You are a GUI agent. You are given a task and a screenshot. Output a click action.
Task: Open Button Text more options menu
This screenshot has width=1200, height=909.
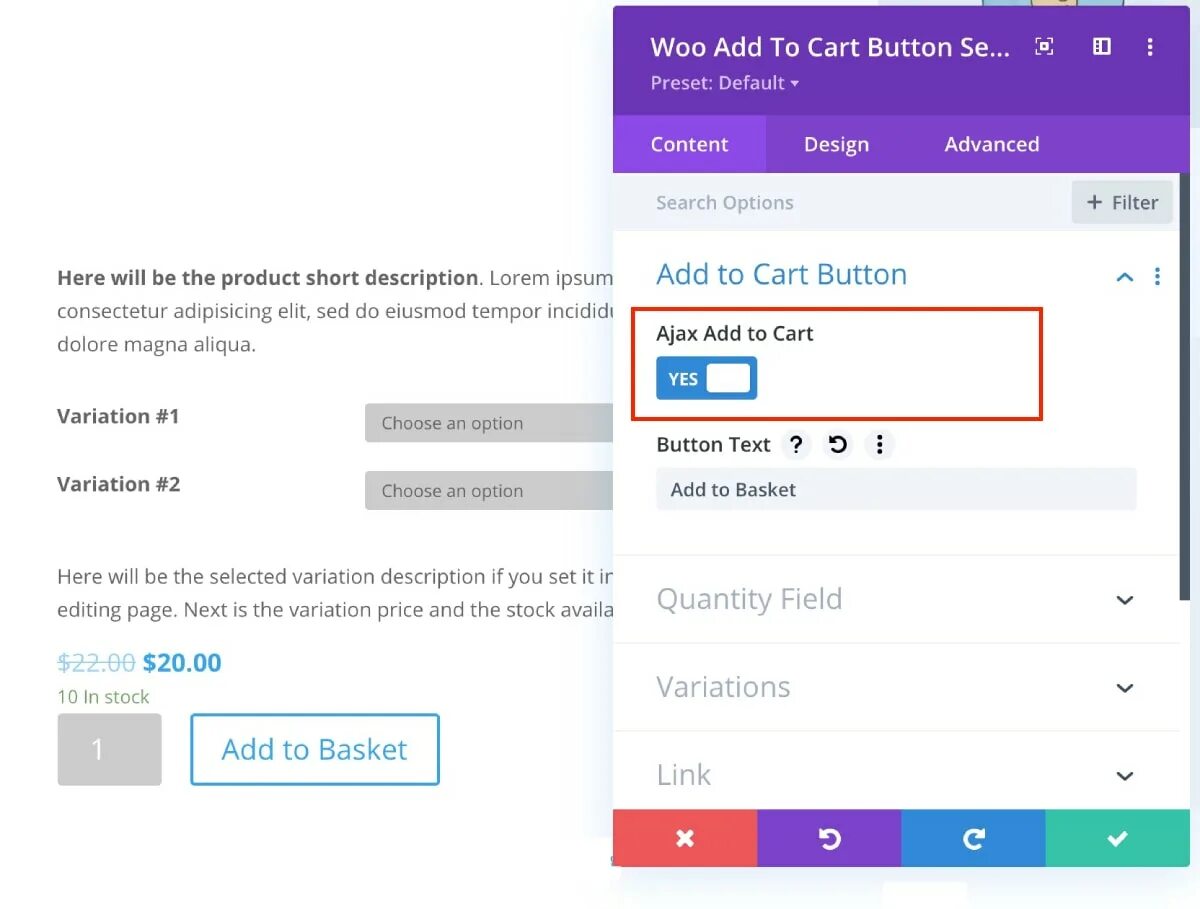point(879,445)
